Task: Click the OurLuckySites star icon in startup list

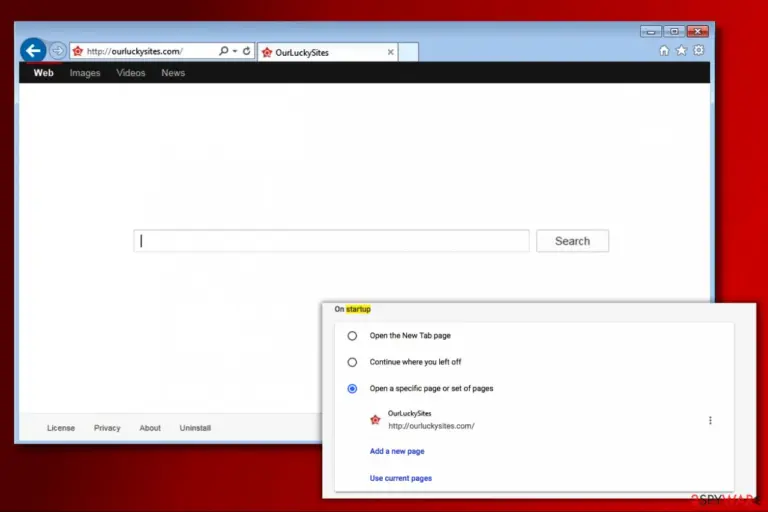Action: pyautogui.click(x=375, y=420)
